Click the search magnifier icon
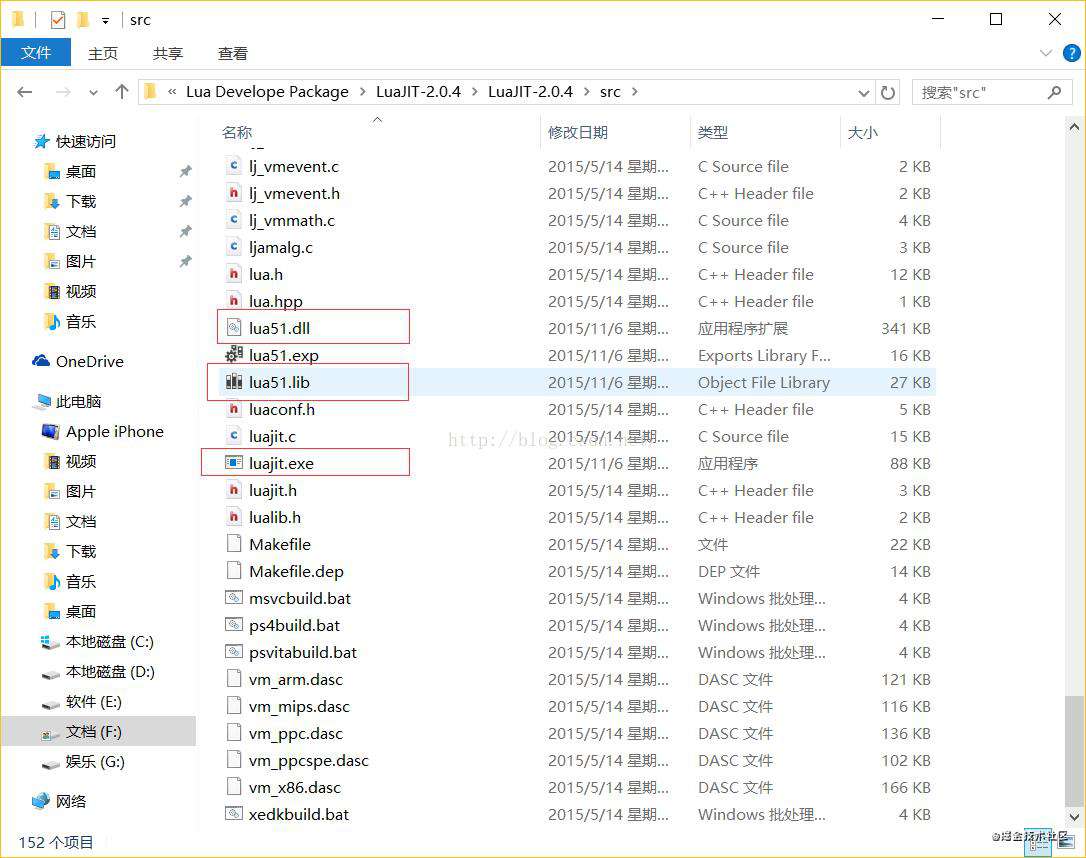This screenshot has width=1086, height=858. click(x=1054, y=92)
